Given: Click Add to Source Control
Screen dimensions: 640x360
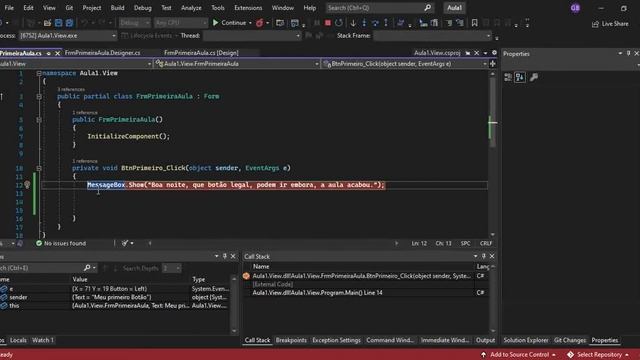Looking at the screenshot, I should tap(519, 355).
